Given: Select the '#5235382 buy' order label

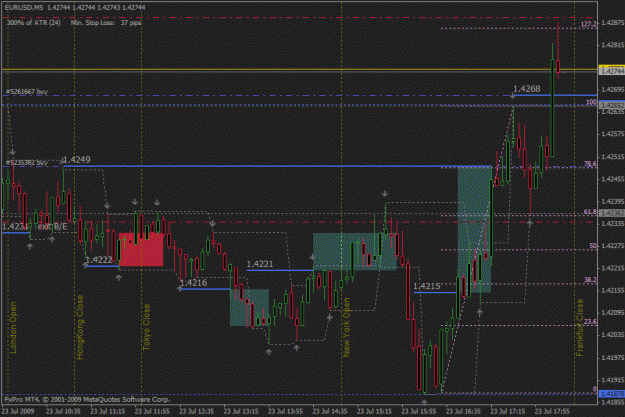Looking at the screenshot, I should click(27, 163).
